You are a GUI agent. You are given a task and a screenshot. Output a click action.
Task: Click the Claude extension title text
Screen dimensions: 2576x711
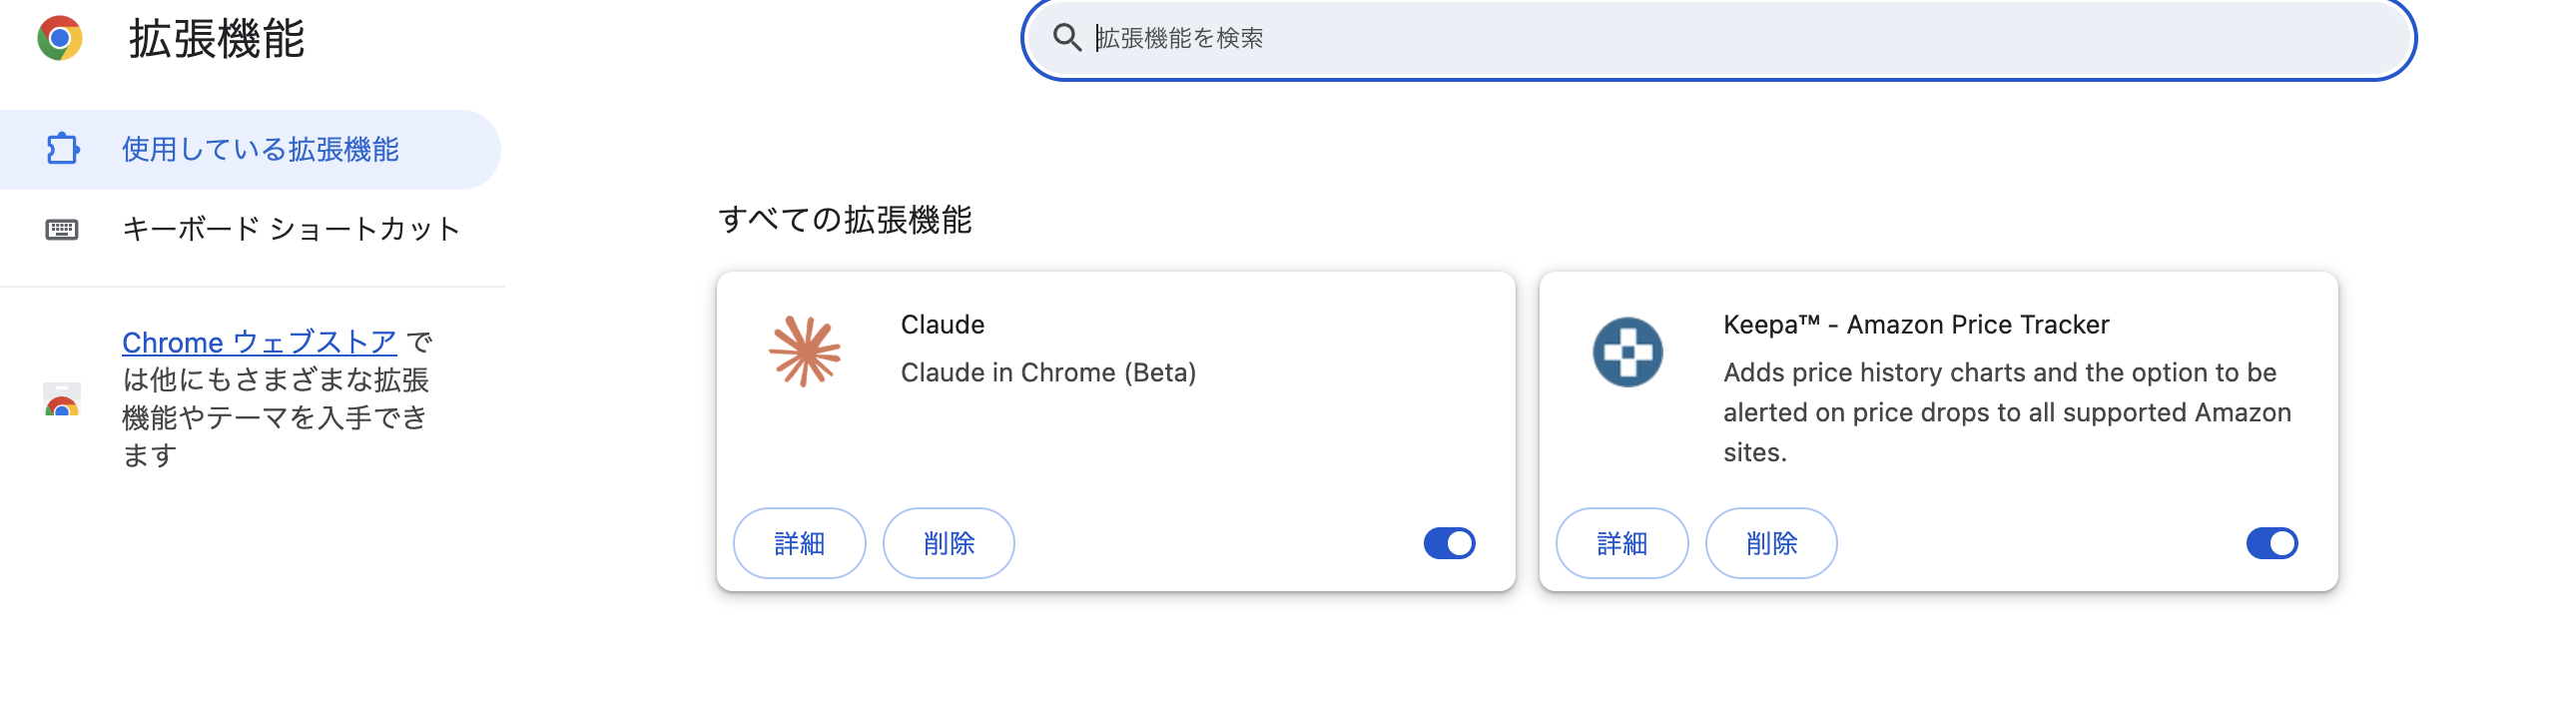pyautogui.click(x=941, y=324)
